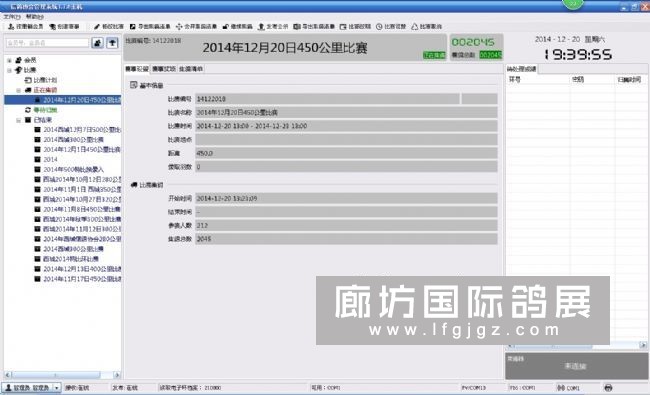Click the register new member person icon
Viewport: 650px width, 395px height.
[11, 27]
